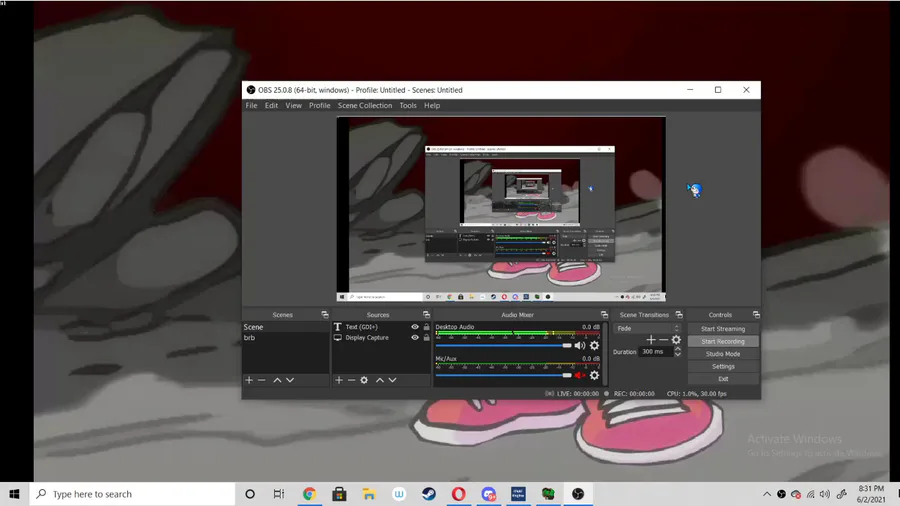
Task: Open the Scene Collection menu
Action: [x=365, y=106]
